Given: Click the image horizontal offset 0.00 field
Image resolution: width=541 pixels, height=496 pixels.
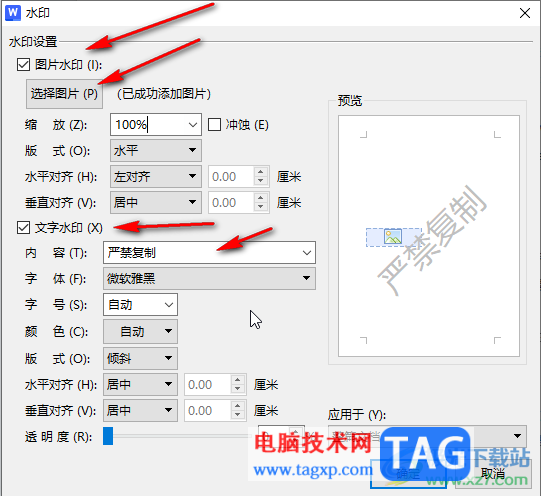Looking at the screenshot, I should pyautogui.click(x=231, y=177).
